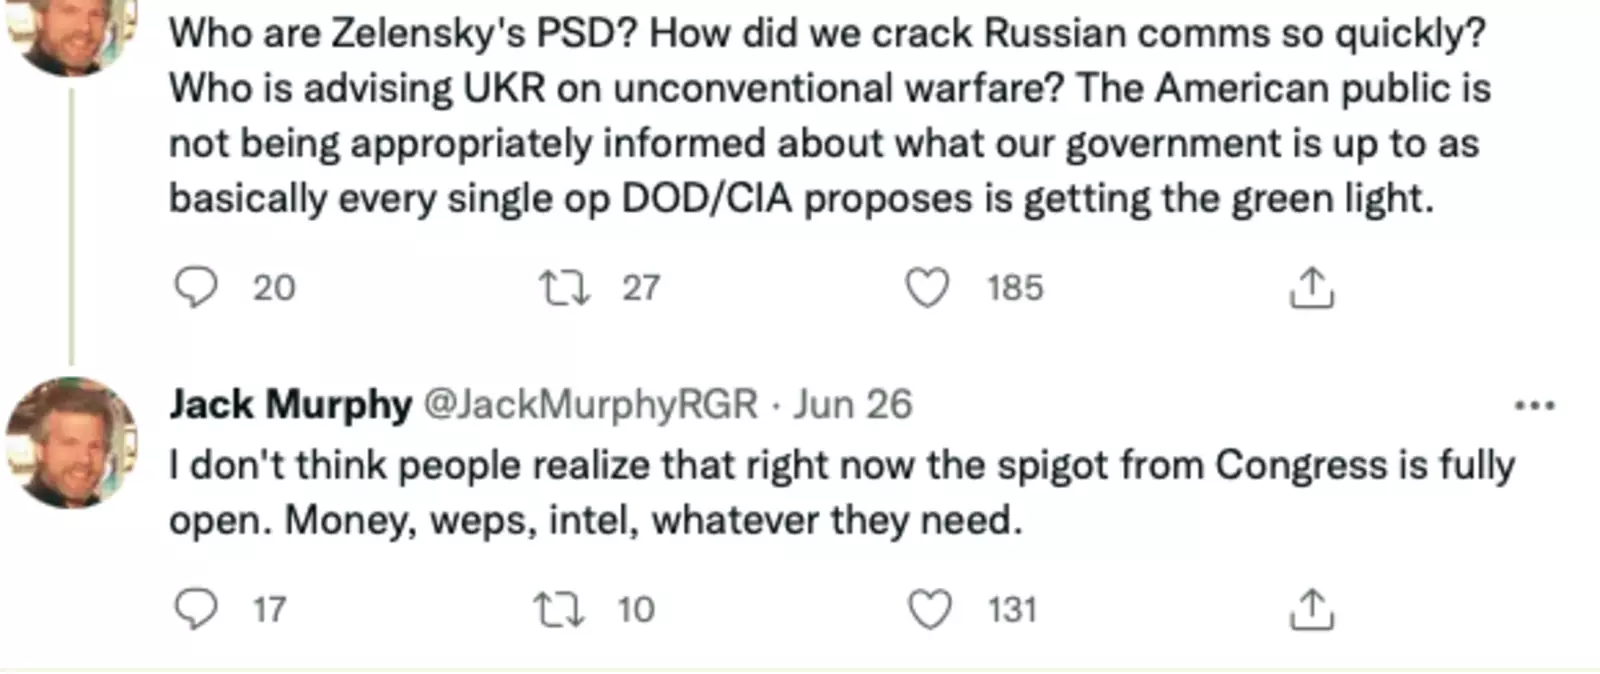Click the 27 retweets count number
This screenshot has width=1600, height=674.
(641, 288)
